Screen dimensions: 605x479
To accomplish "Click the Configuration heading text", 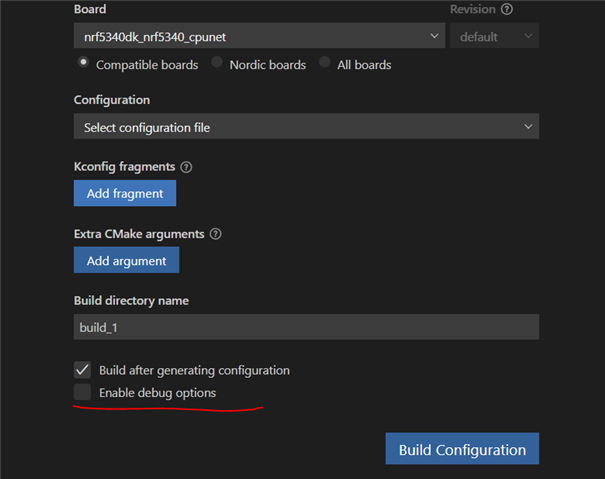I will (112, 100).
